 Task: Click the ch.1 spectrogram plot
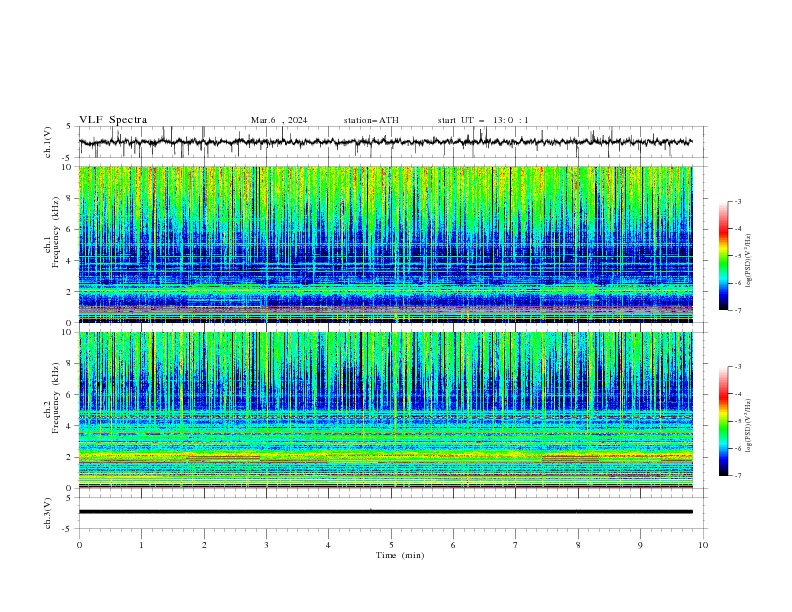pos(385,244)
